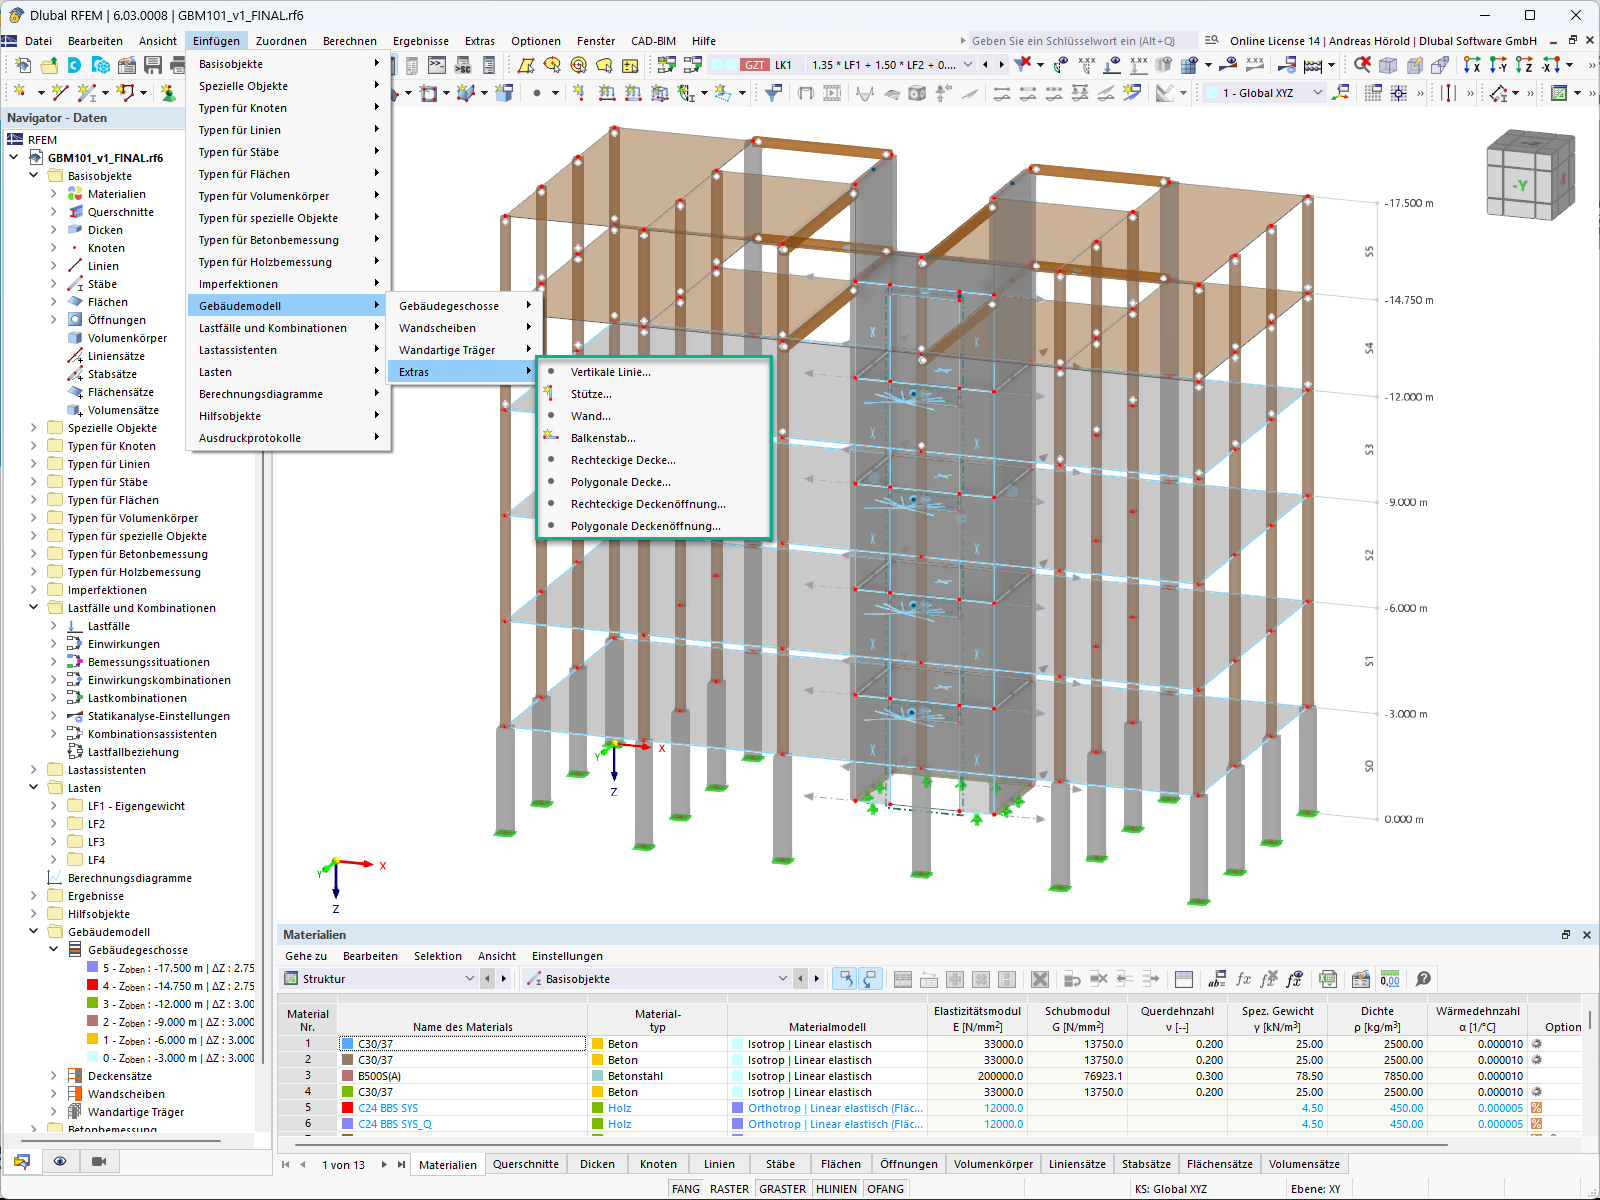Open the Basisobjekte dropdown in the table panel
Screen dimensions: 1600x1200
[783, 979]
